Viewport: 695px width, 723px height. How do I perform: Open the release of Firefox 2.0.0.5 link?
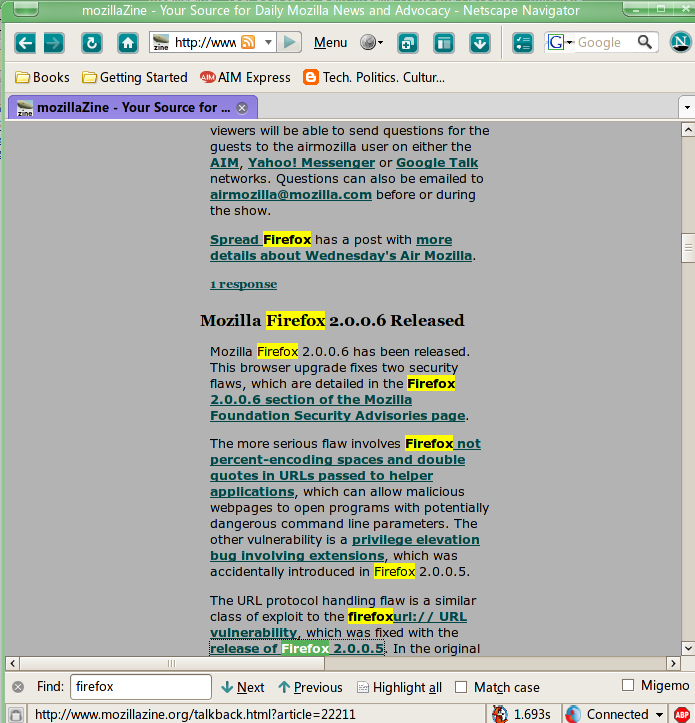[297, 649]
